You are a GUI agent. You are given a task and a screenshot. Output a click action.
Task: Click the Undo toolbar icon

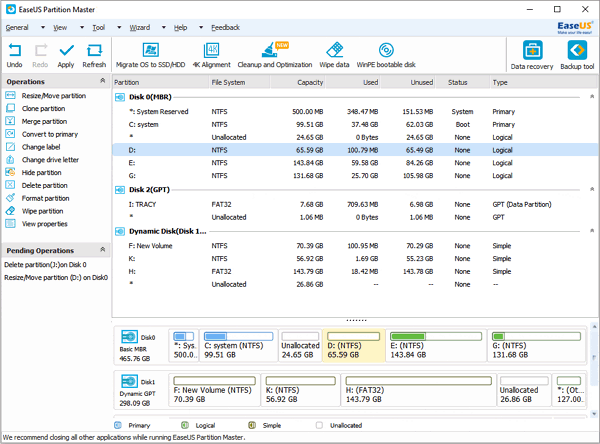point(15,55)
